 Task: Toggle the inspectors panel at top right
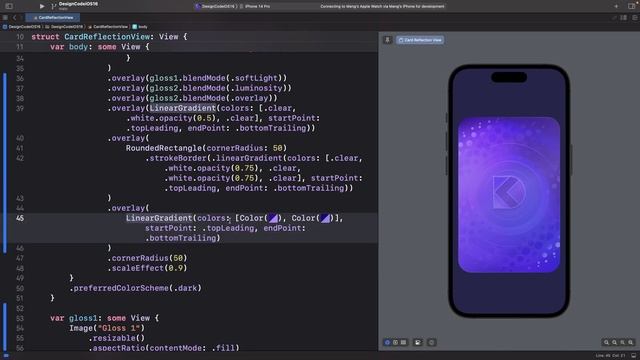[x=632, y=6]
